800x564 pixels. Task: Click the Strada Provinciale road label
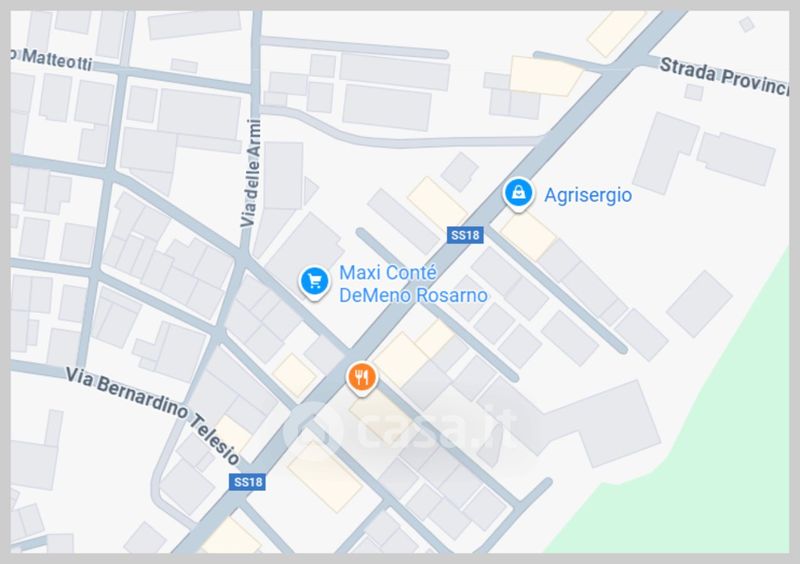coord(723,76)
